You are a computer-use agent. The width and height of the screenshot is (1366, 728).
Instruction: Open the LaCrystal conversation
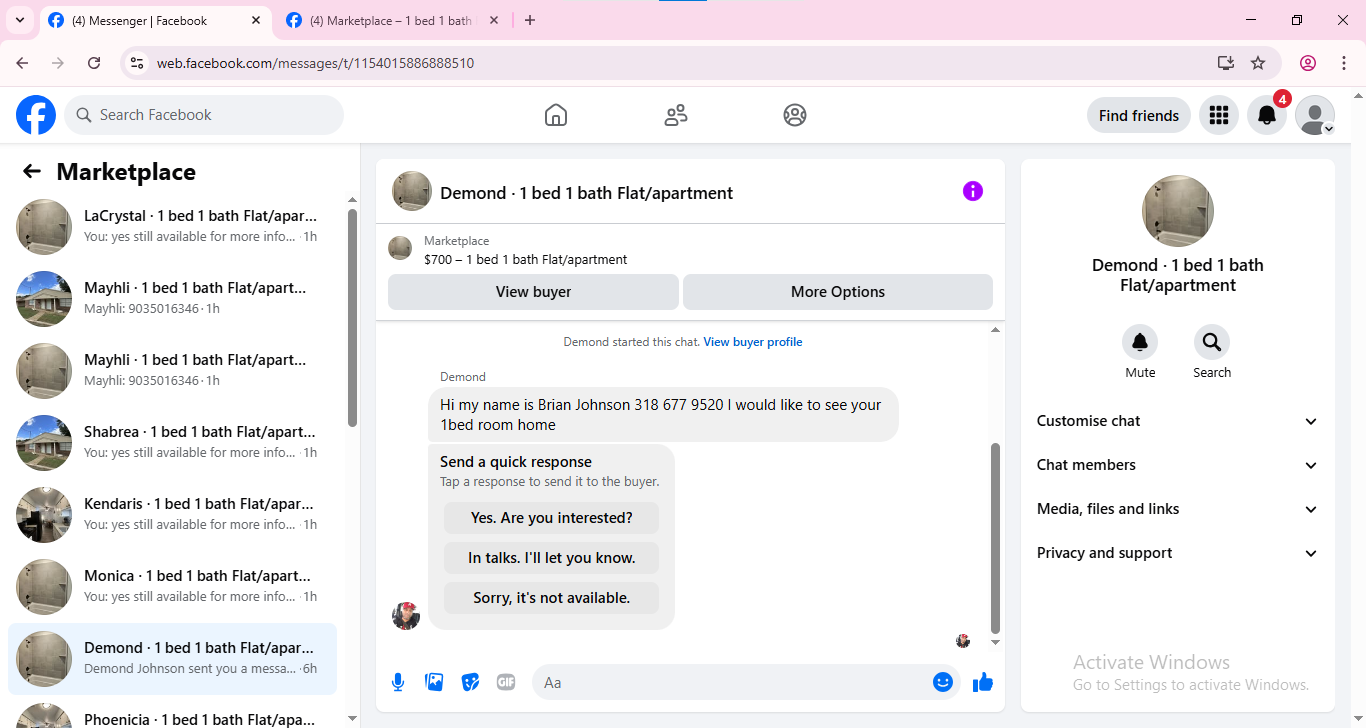pyautogui.click(x=172, y=226)
